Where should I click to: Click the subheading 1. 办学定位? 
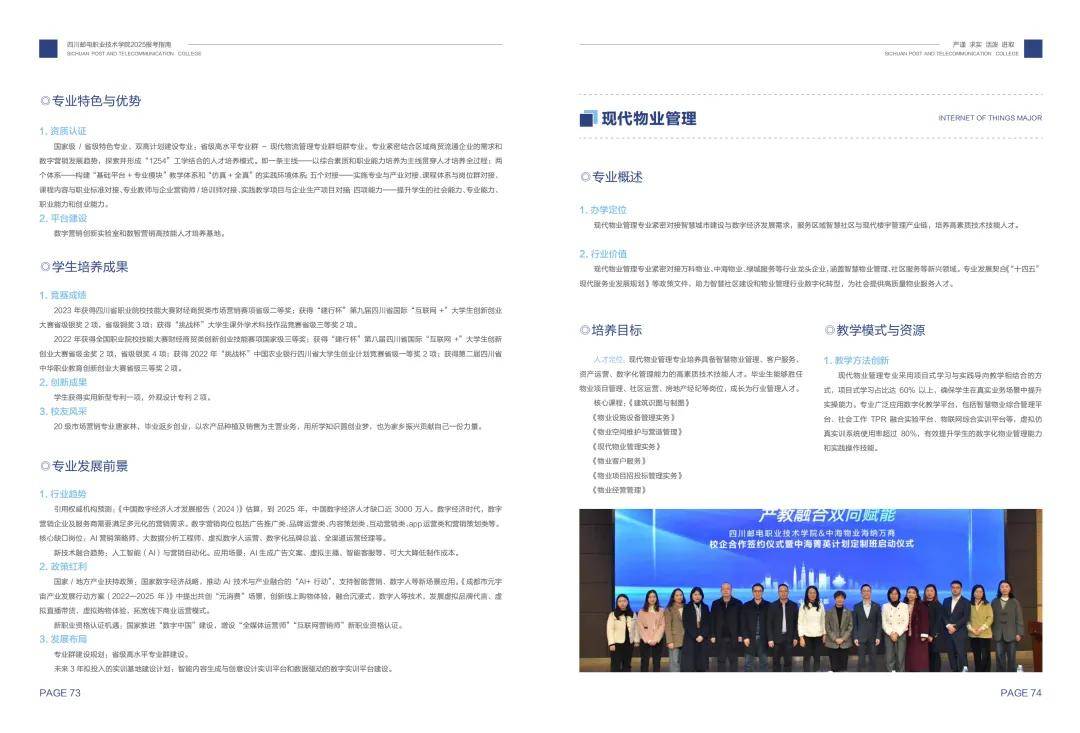[603, 210]
